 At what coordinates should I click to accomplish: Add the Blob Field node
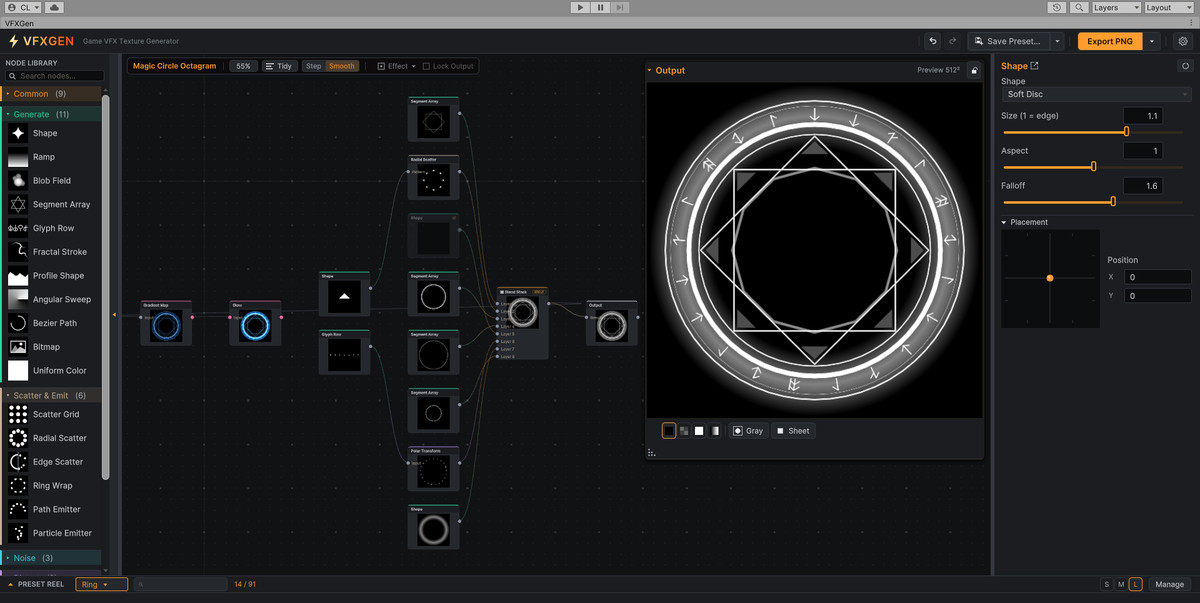point(53,181)
